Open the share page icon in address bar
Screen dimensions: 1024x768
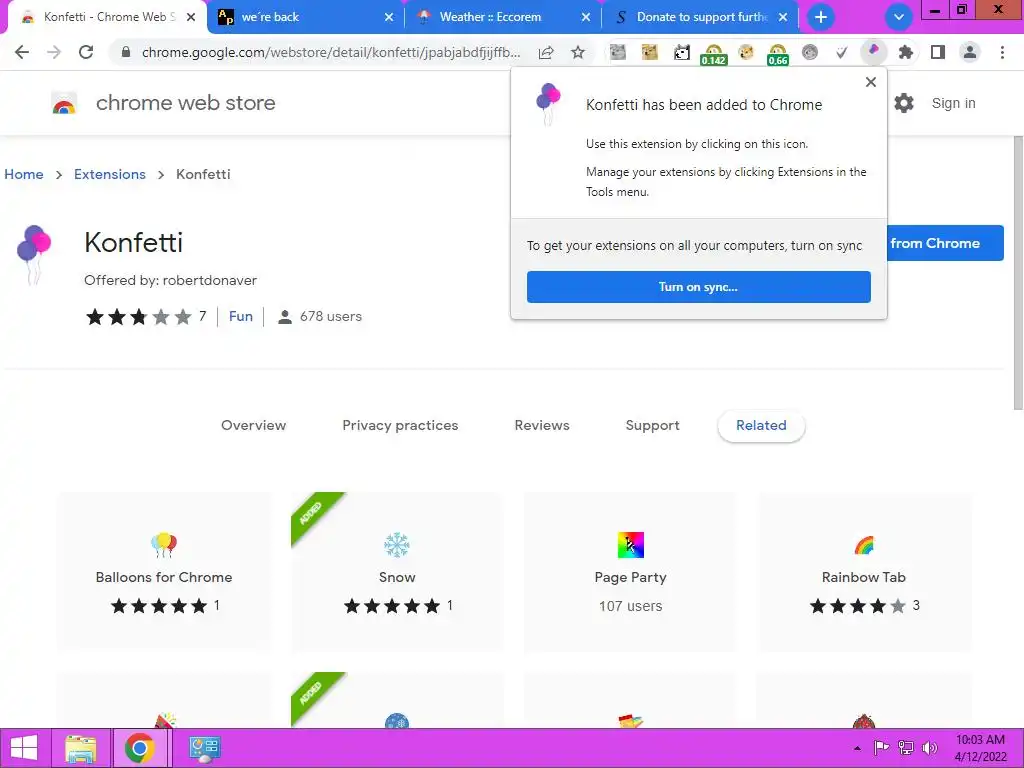pos(546,52)
